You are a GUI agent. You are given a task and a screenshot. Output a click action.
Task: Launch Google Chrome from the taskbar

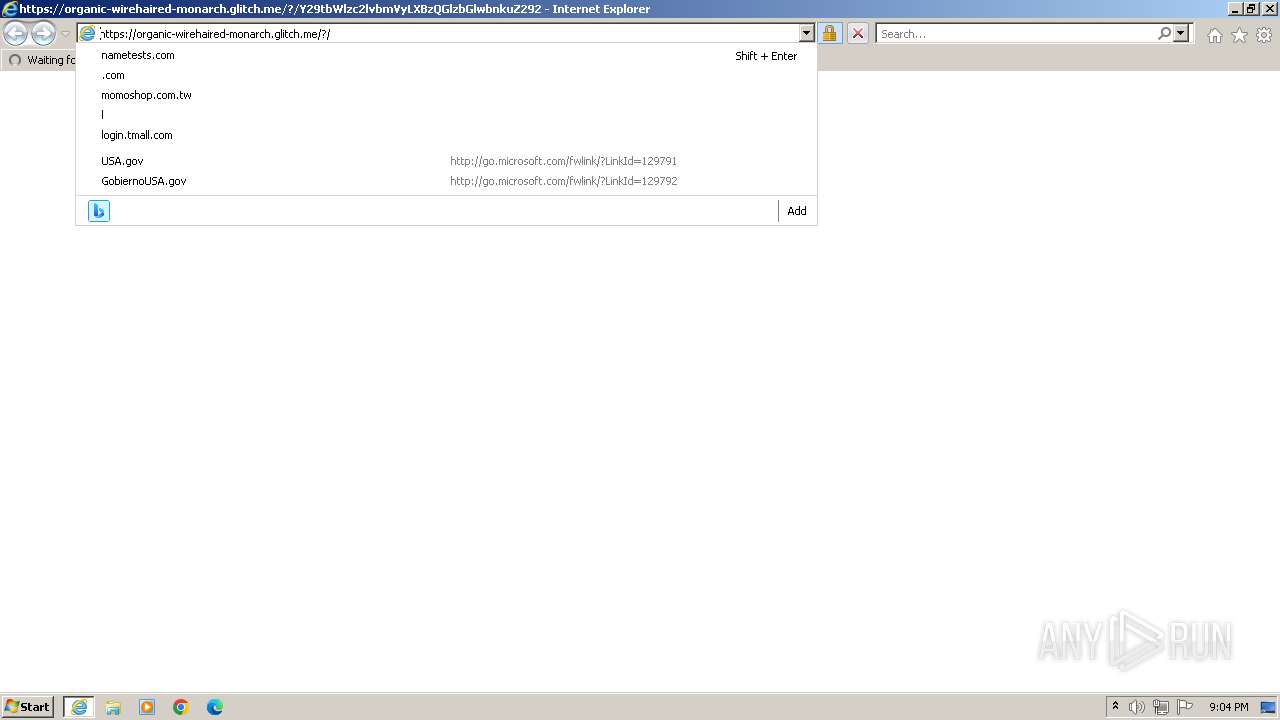181,707
